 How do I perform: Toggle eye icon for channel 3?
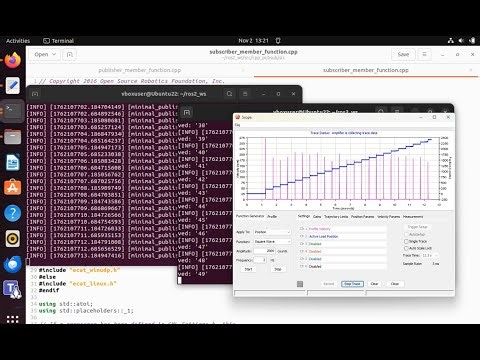(302, 244)
